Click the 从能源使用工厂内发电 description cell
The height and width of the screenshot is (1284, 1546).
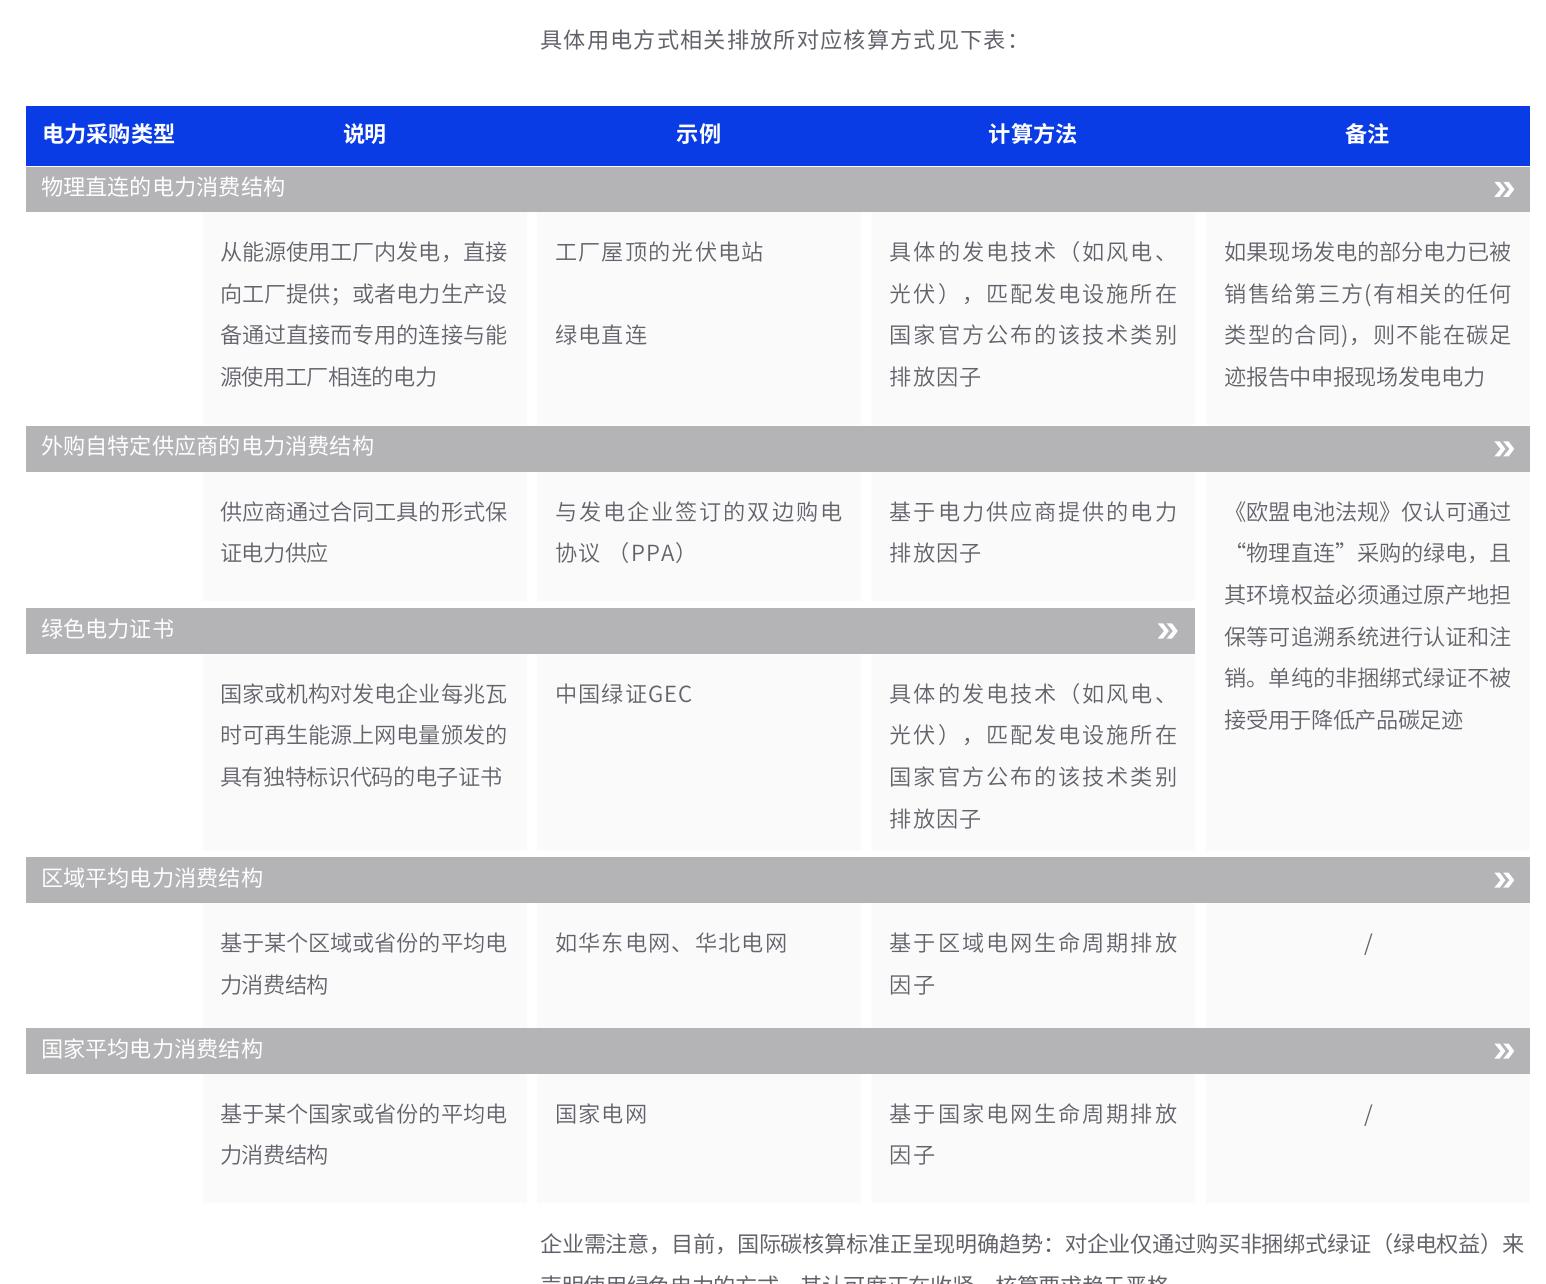coord(364,319)
